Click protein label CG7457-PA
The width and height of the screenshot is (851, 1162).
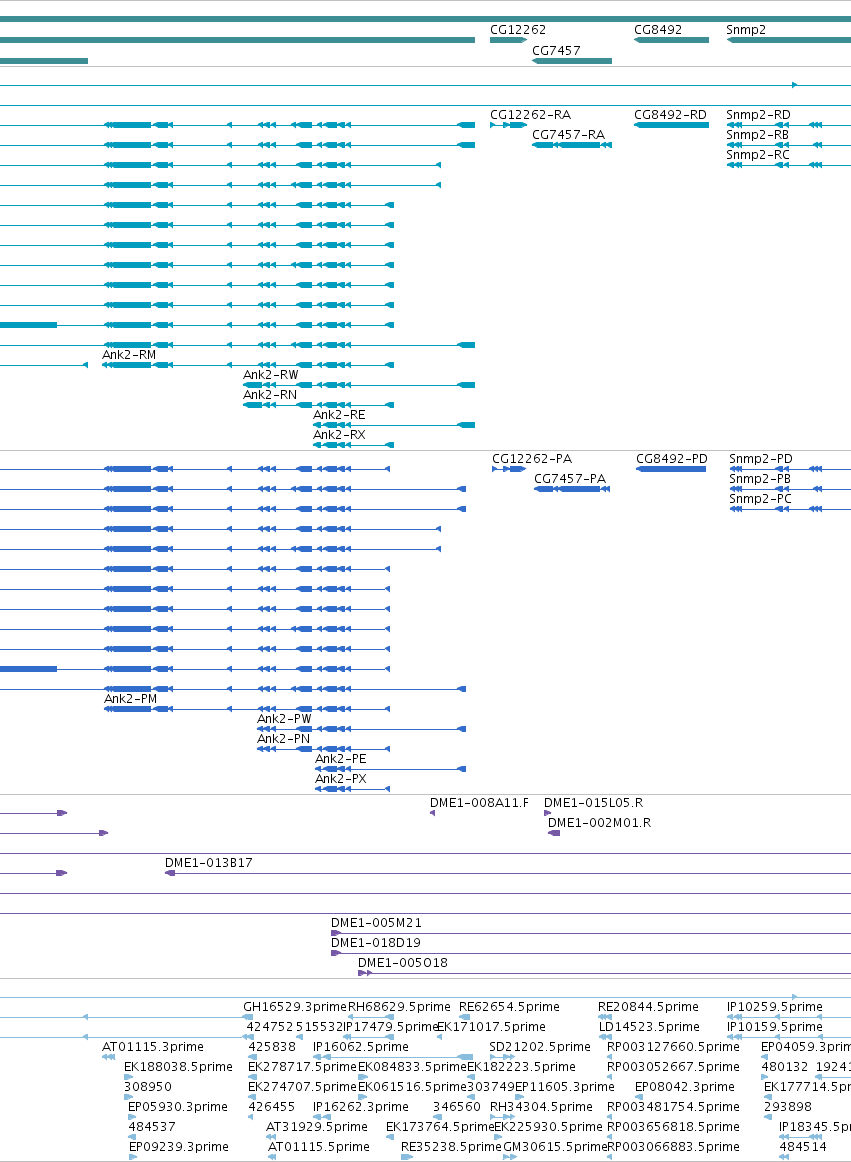[x=570, y=479]
